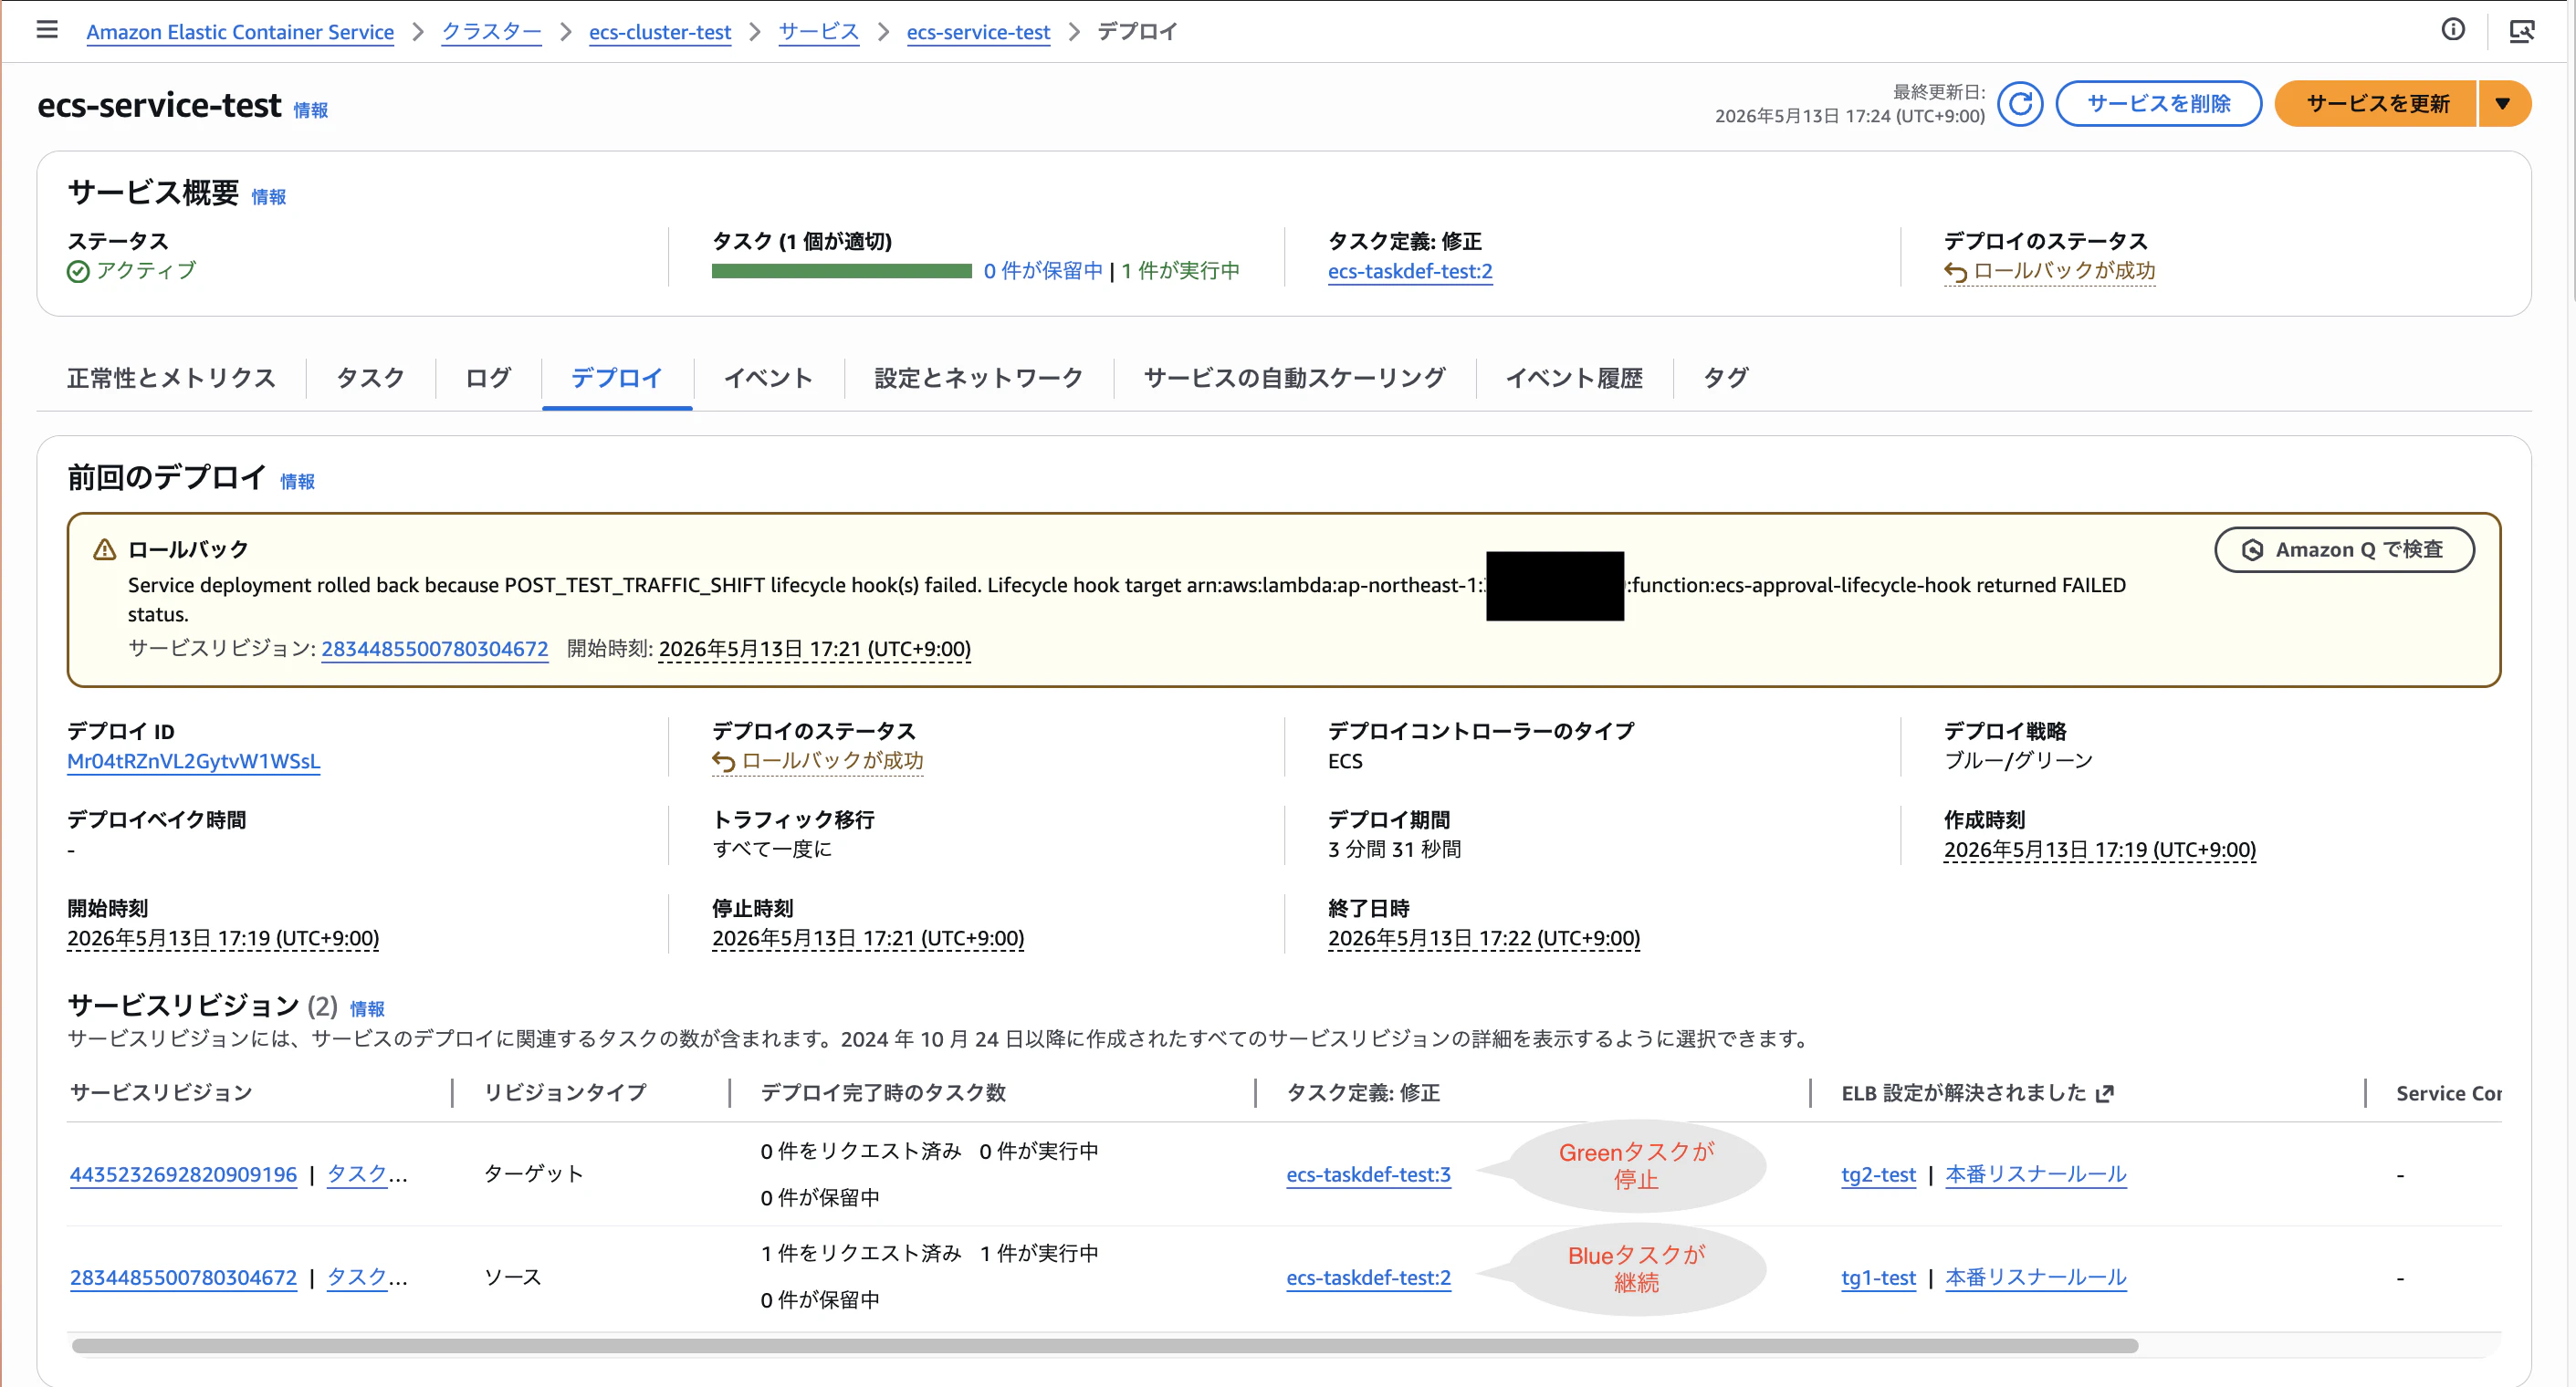
Task: Click the タスク定義: 修正 column header
Action: (x=1363, y=1093)
